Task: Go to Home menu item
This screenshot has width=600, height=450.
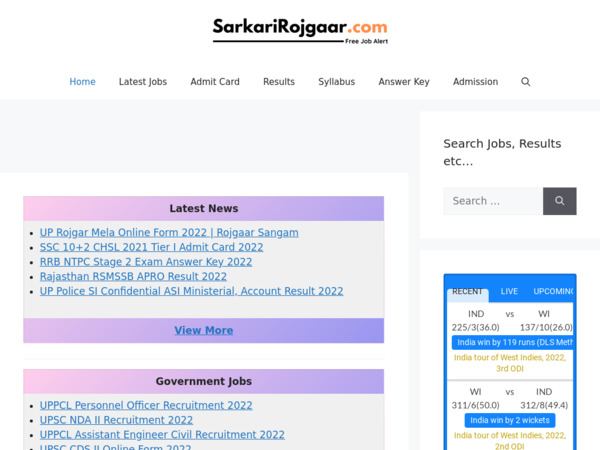Action: click(x=82, y=82)
